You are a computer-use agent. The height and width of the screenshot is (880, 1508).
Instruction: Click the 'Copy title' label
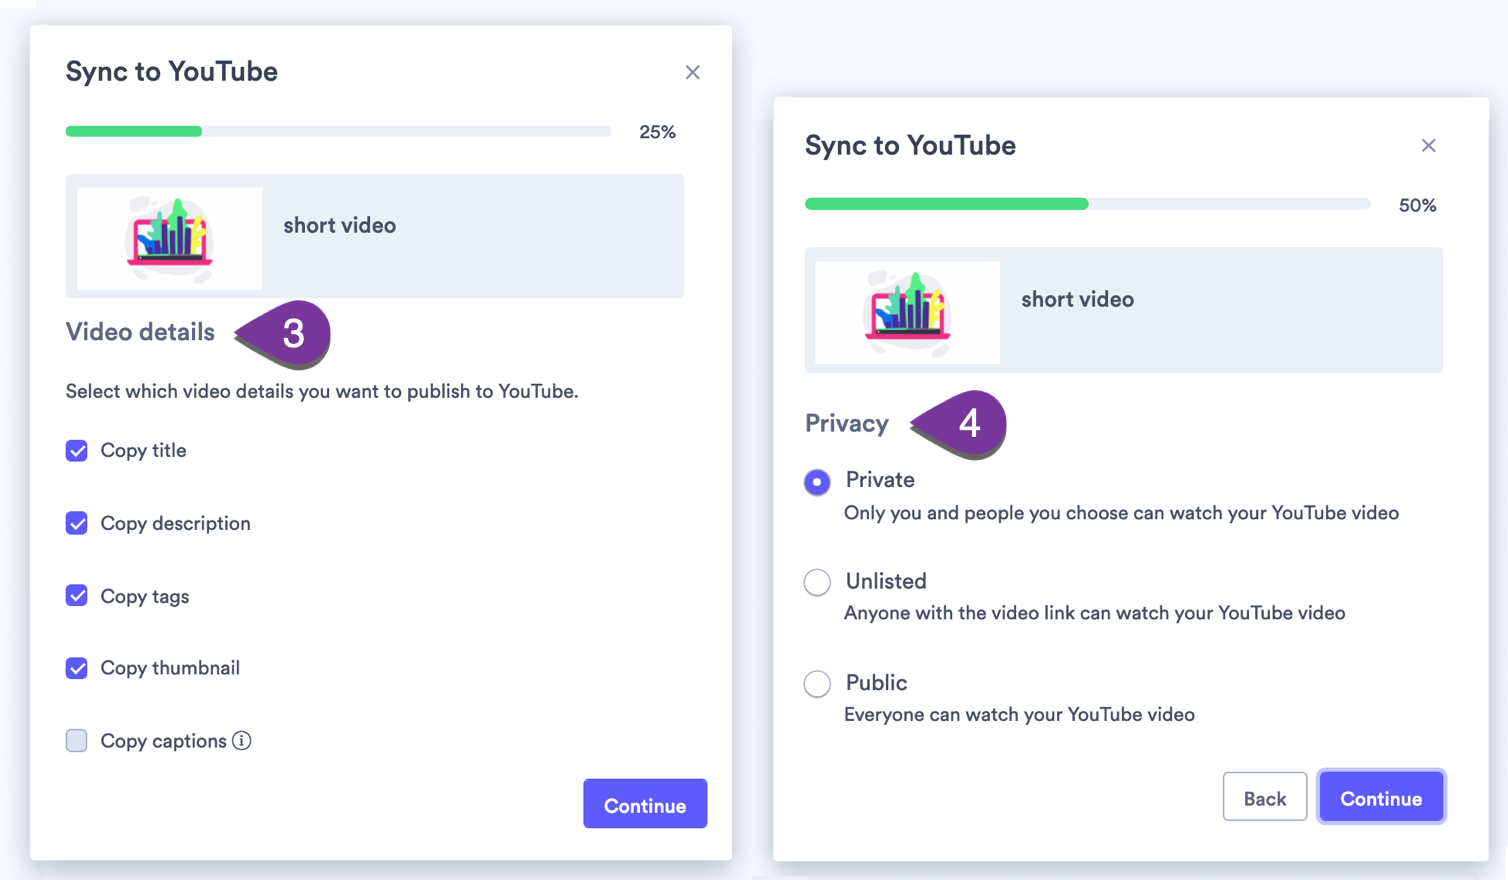click(143, 451)
